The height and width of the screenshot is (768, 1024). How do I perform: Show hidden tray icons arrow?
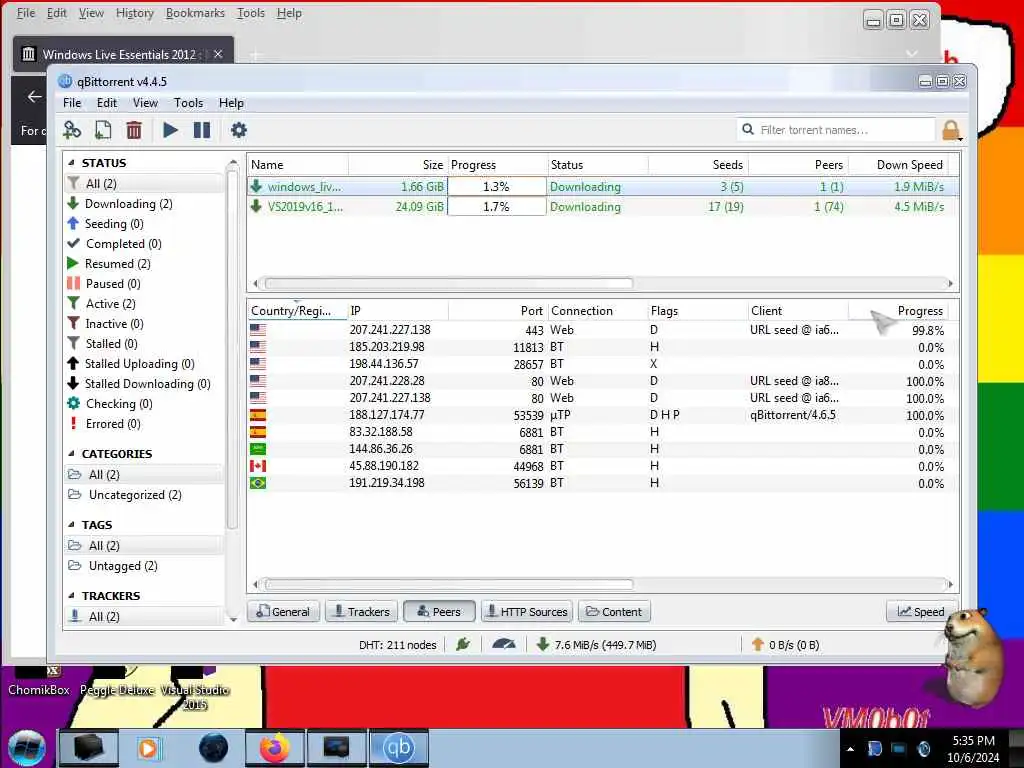[x=850, y=749]
